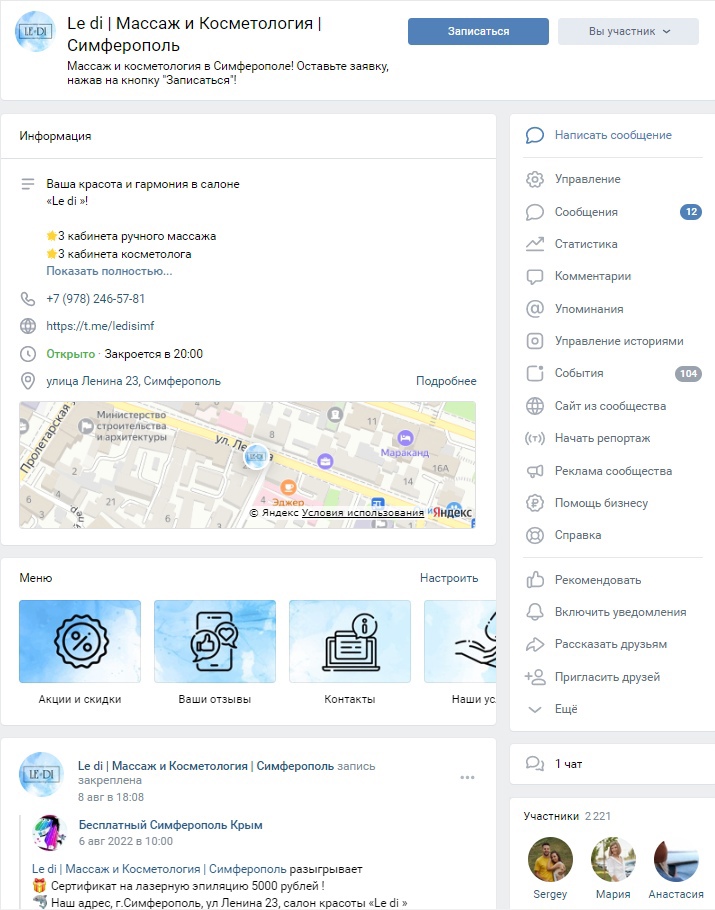
Task: Open the https://t.me/ledisimf link
Action: click(x=100, y=326)
